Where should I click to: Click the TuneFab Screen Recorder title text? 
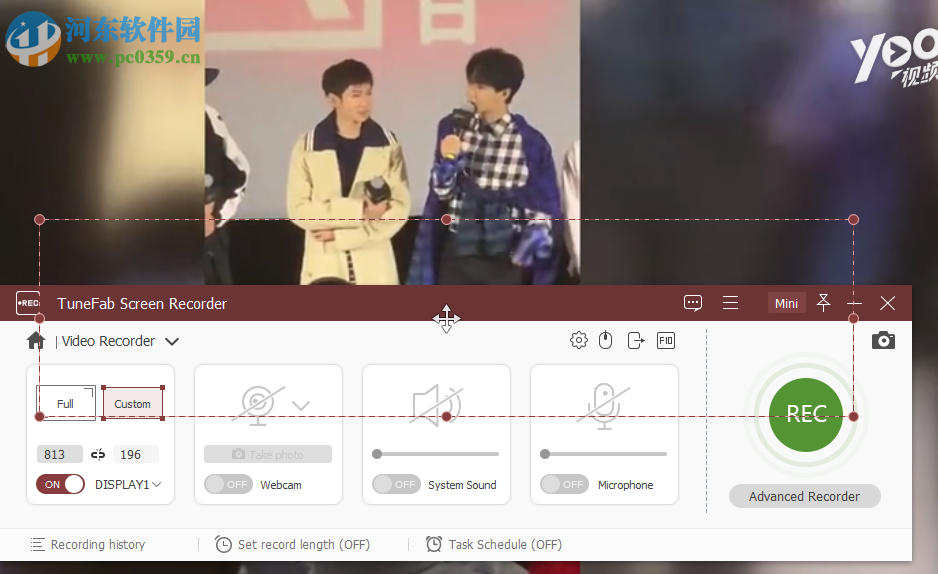(x=142, y=304)
